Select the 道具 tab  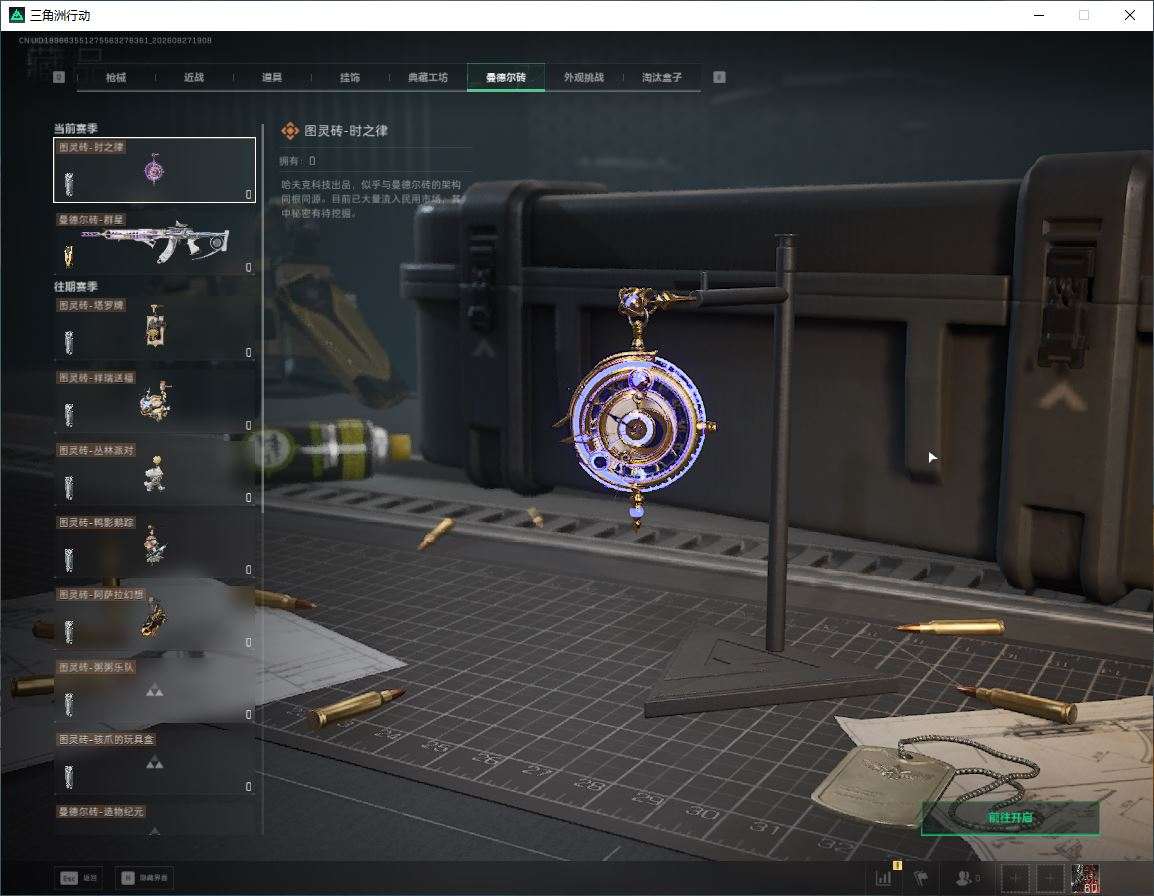(272, 77)
